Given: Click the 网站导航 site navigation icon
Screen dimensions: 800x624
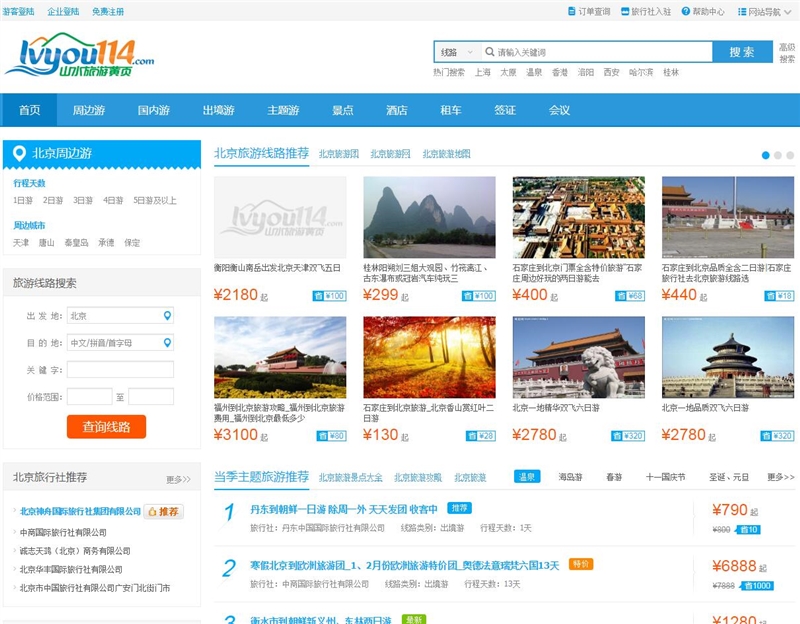Looking at the screenshot, I should tap(743, 11).
